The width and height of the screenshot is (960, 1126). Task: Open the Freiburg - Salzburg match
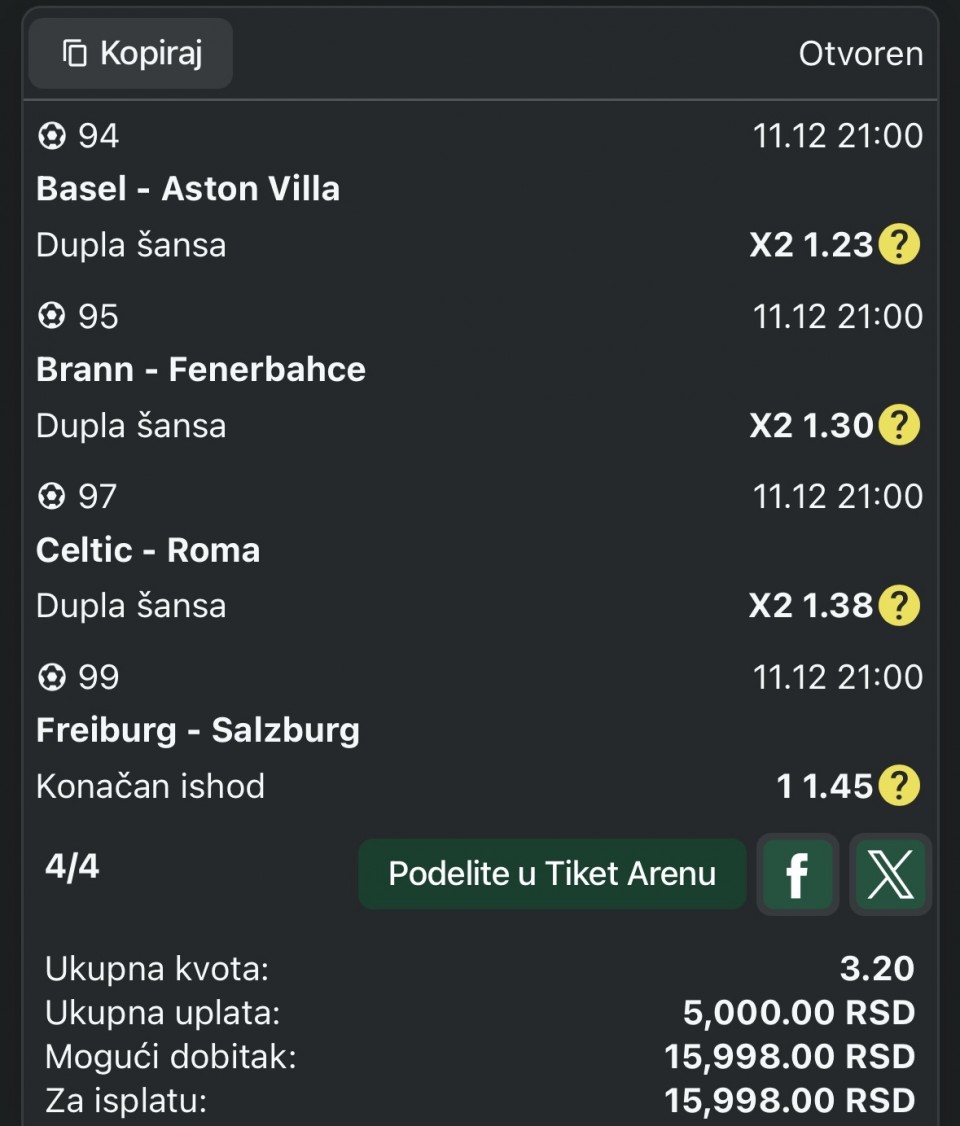coord(198,730)
